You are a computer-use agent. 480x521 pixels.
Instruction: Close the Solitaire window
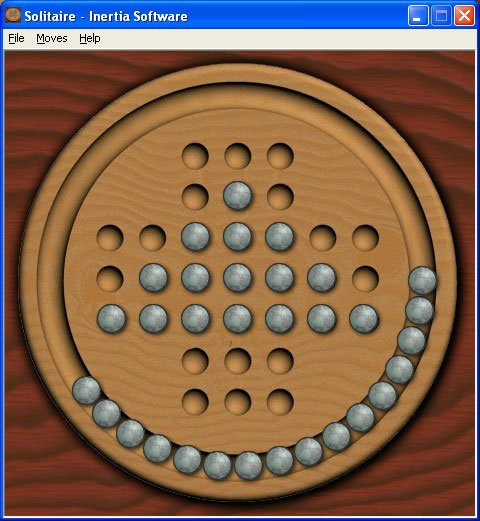point(464,15)
